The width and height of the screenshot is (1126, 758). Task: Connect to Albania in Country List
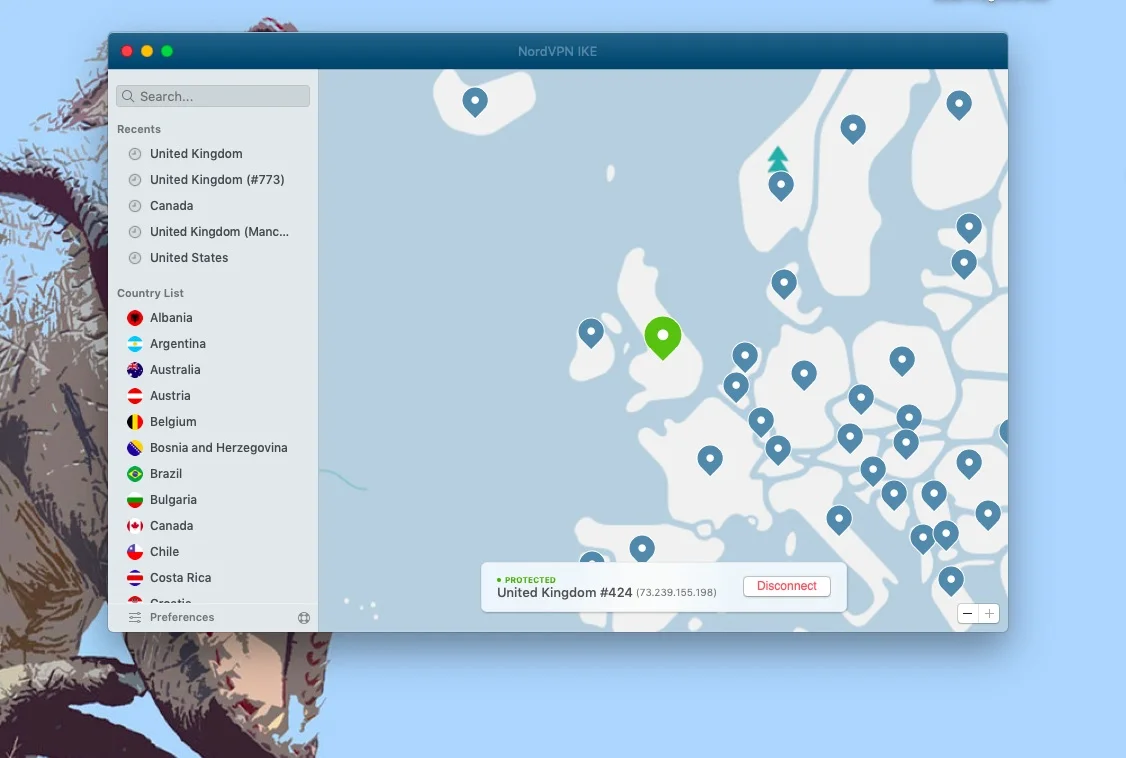pos(171,318)
